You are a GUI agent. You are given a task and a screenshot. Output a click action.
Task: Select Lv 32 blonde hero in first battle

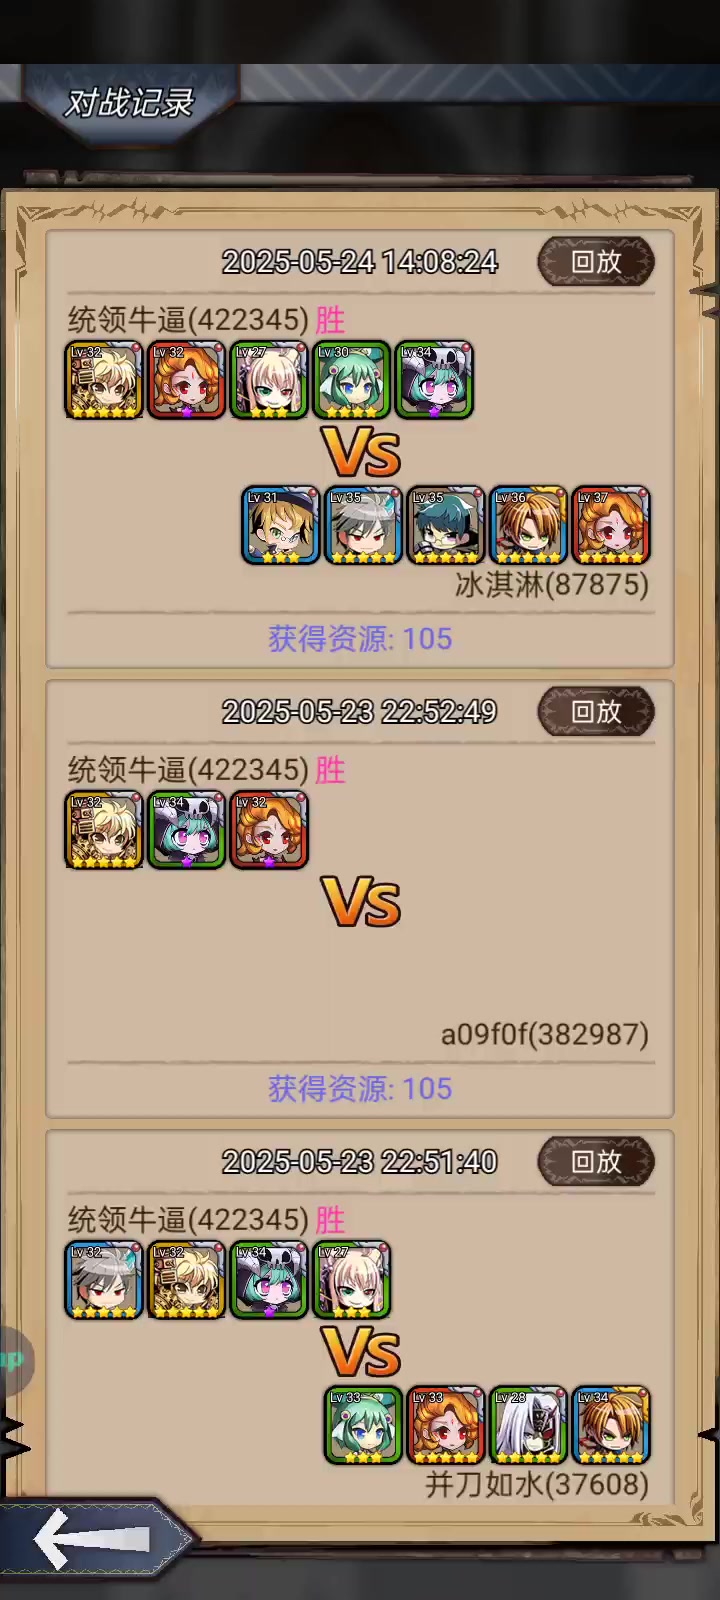tap(104, 380)
